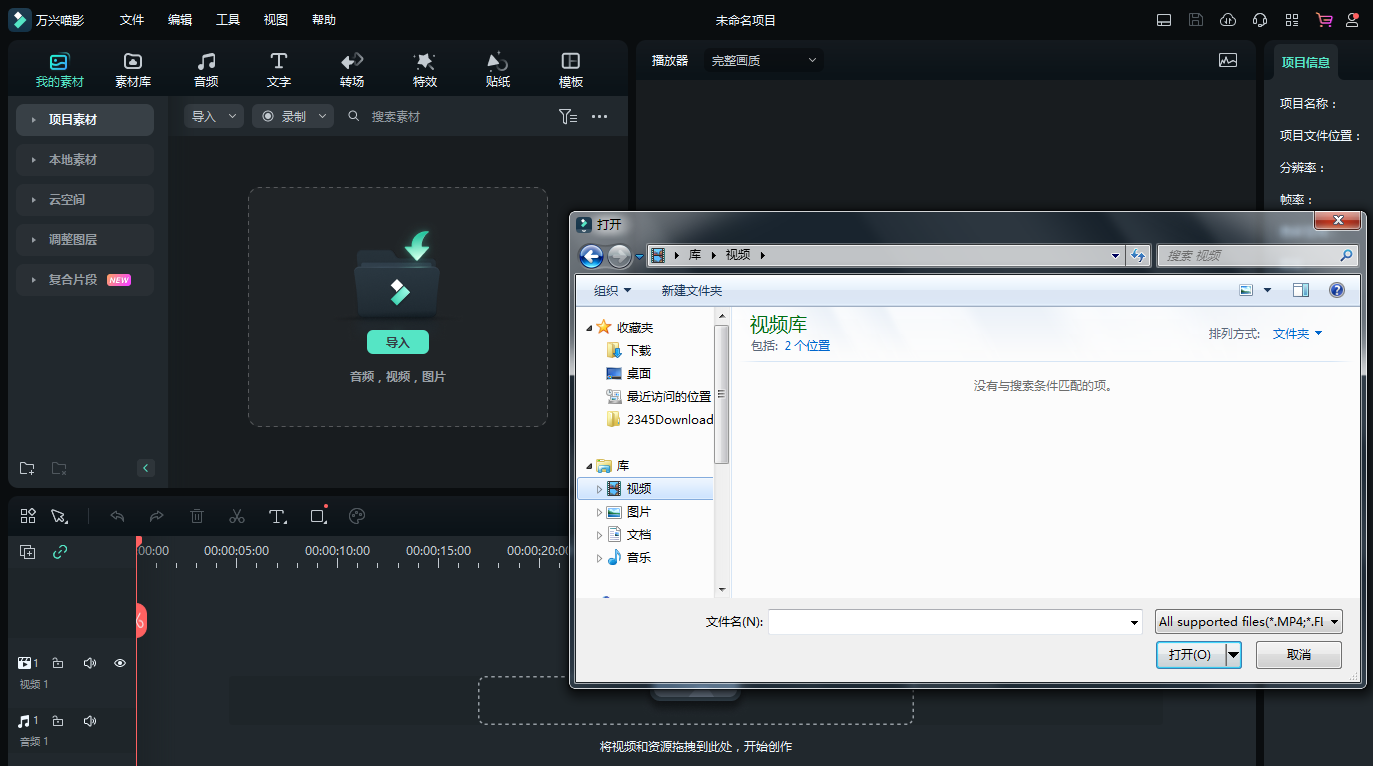Open the shopping cart icon
The height and width of the screenshot is (766, 1373).
(1324, 20)
